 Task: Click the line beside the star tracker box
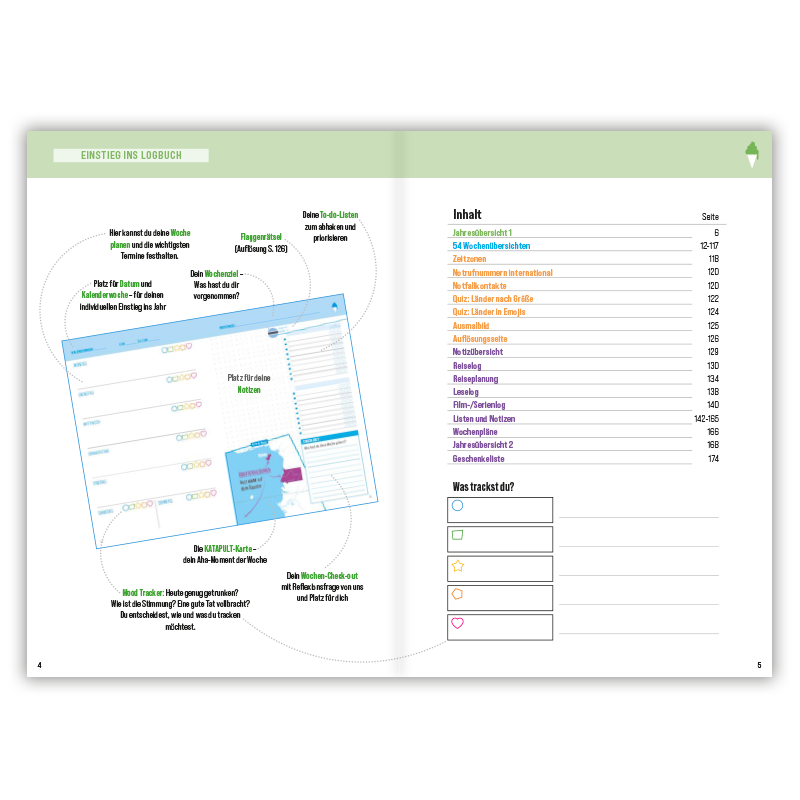pyautogui.click(x=638, y=574)
